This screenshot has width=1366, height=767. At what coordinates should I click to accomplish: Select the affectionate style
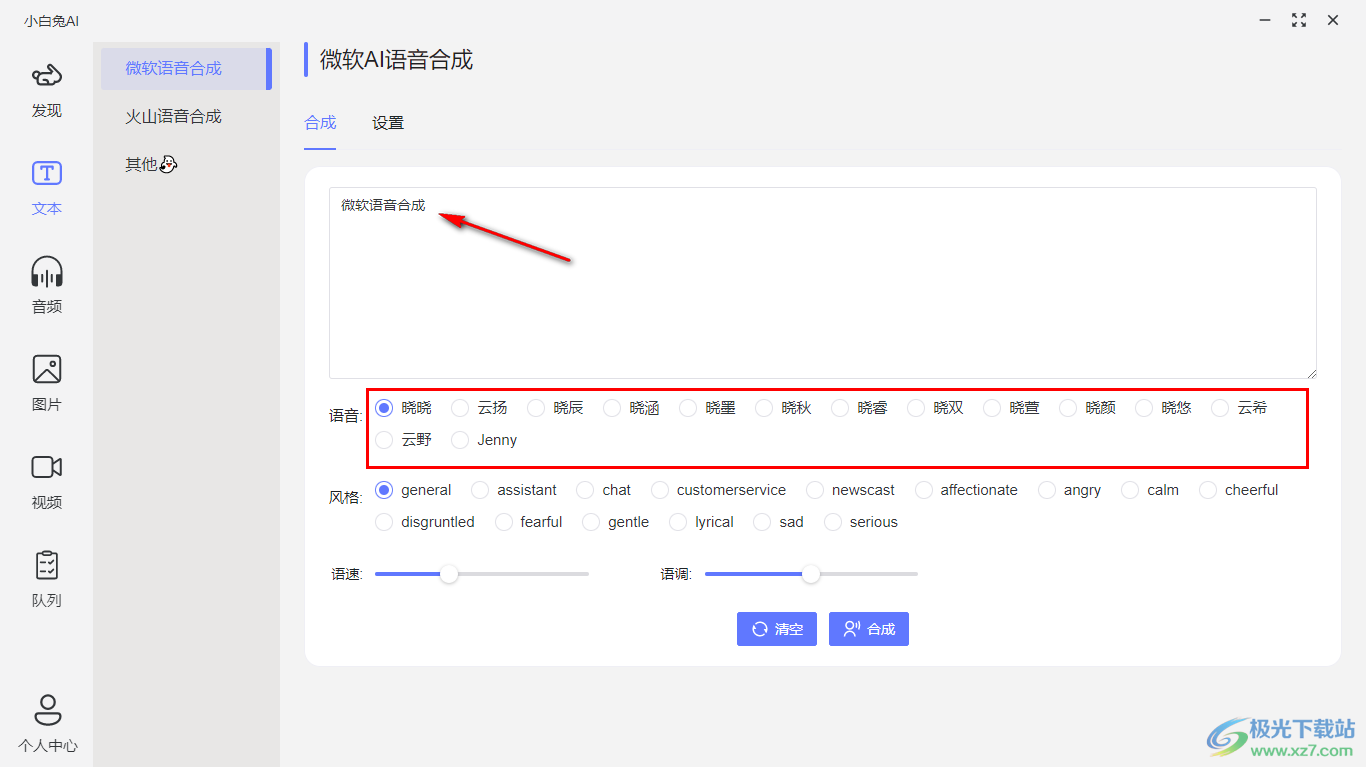(967, 490)
